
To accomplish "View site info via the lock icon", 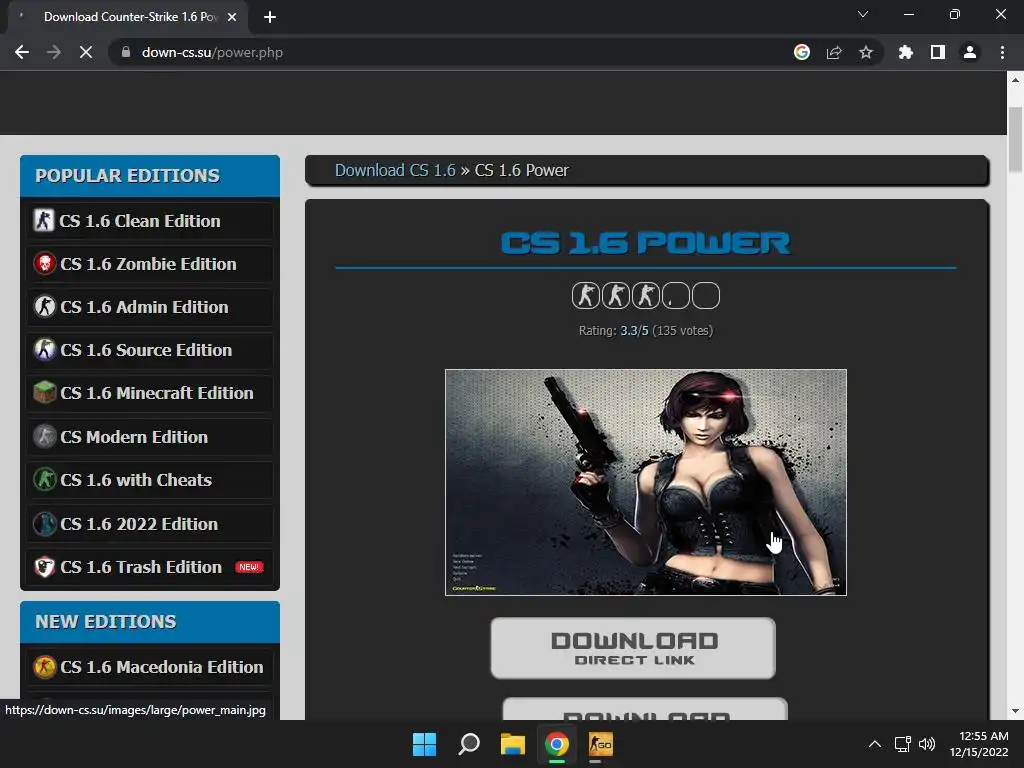I will (x=126, y=52).
